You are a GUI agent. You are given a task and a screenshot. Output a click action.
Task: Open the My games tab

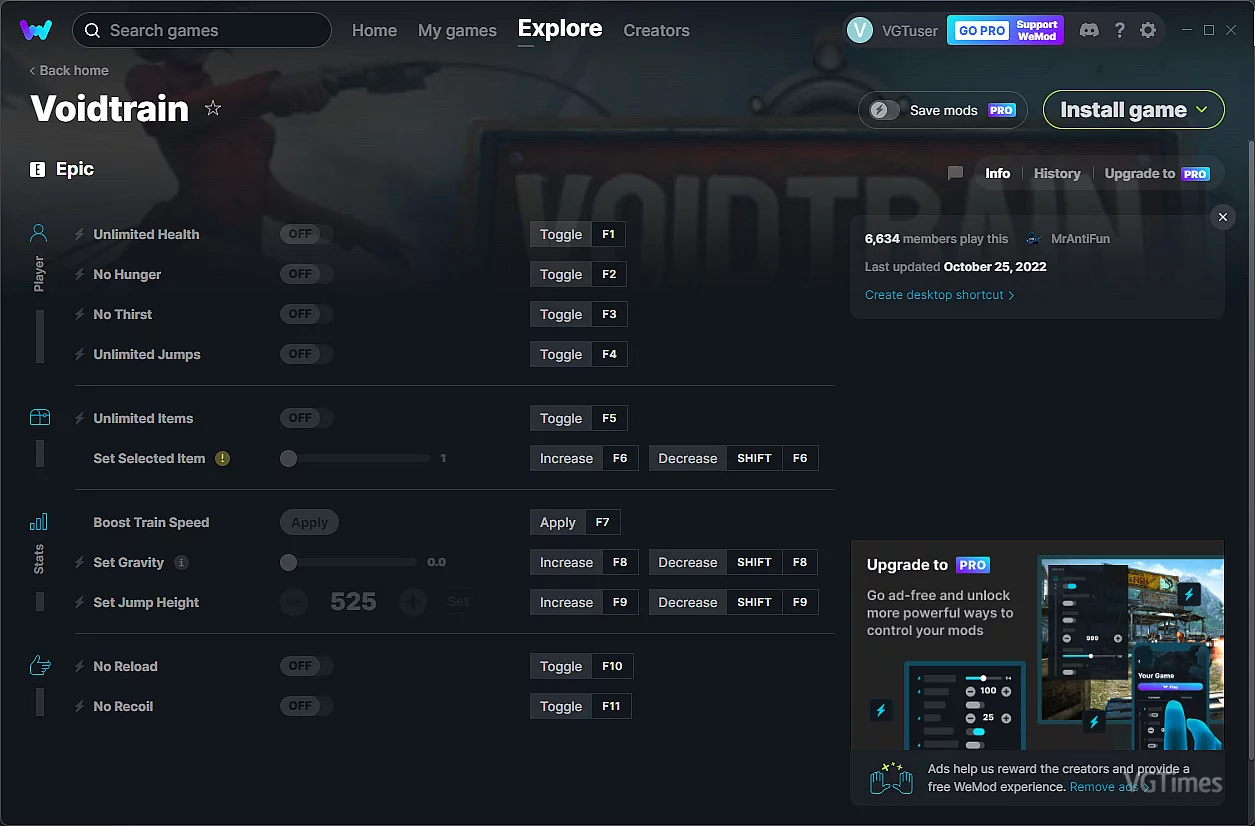457,30
